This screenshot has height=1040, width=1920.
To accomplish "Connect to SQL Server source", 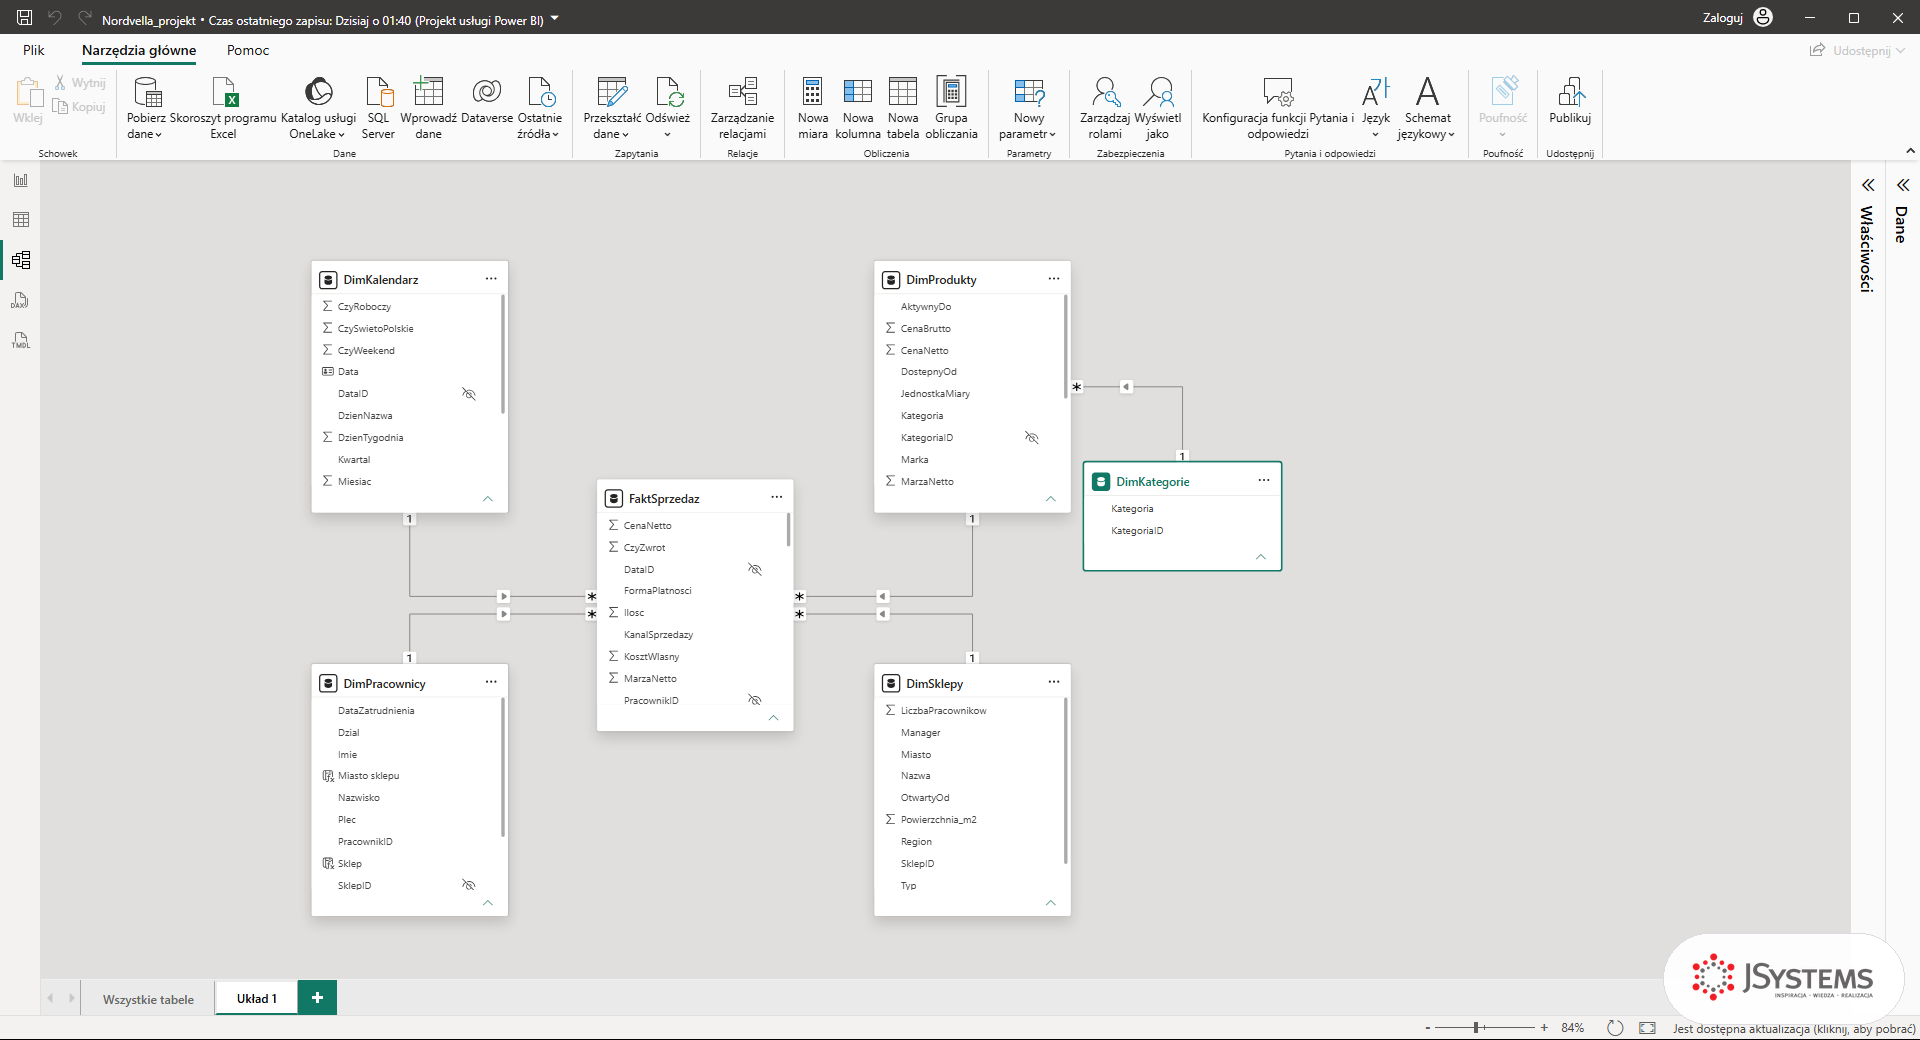I will pos(378,108).
